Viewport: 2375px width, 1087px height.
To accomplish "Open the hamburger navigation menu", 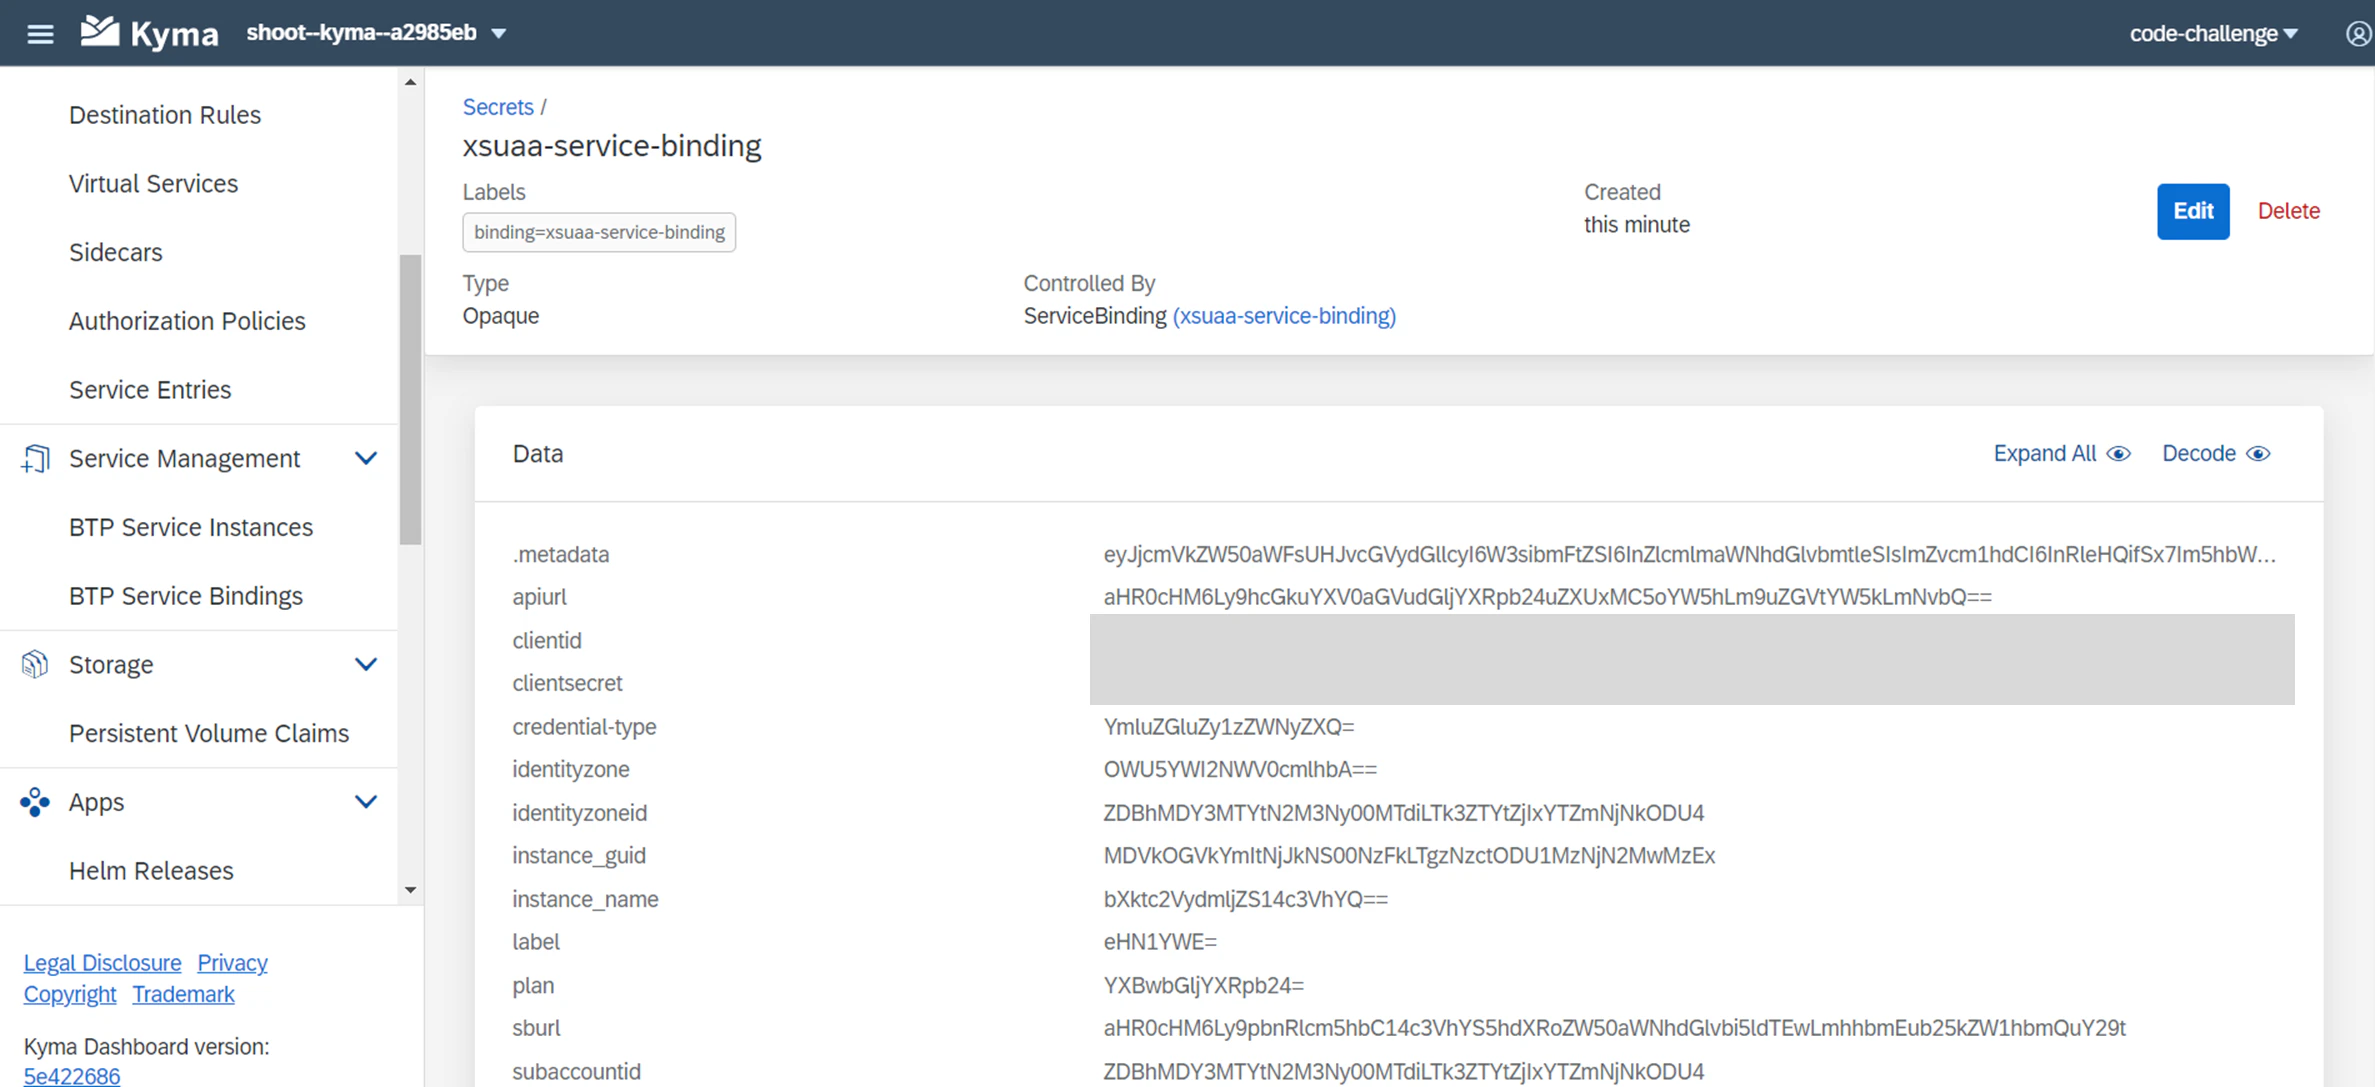I will [40, 34].
